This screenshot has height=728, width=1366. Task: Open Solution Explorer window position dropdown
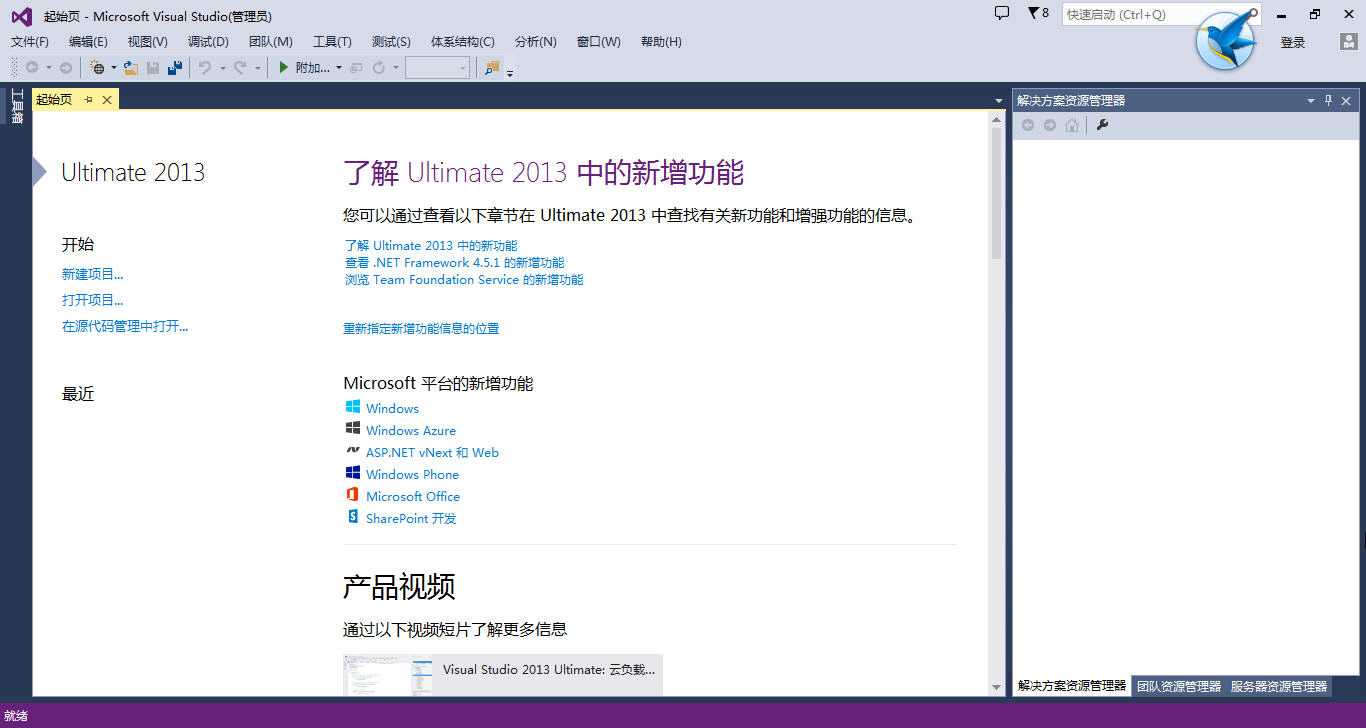click(x=1311, y=100)
